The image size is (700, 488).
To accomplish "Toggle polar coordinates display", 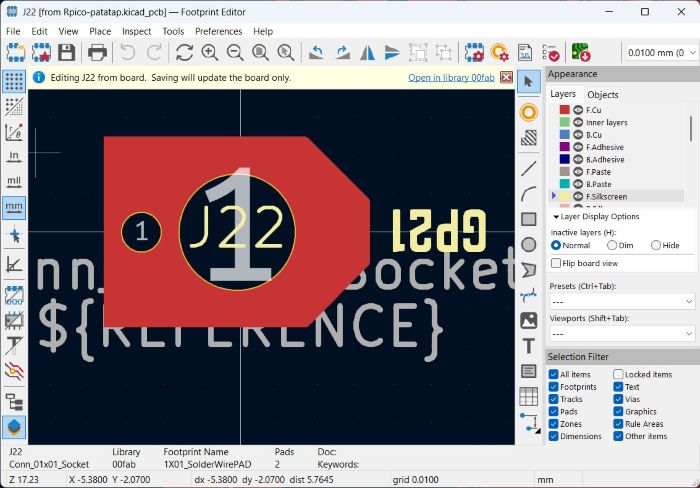I will [x=14, y=132].
